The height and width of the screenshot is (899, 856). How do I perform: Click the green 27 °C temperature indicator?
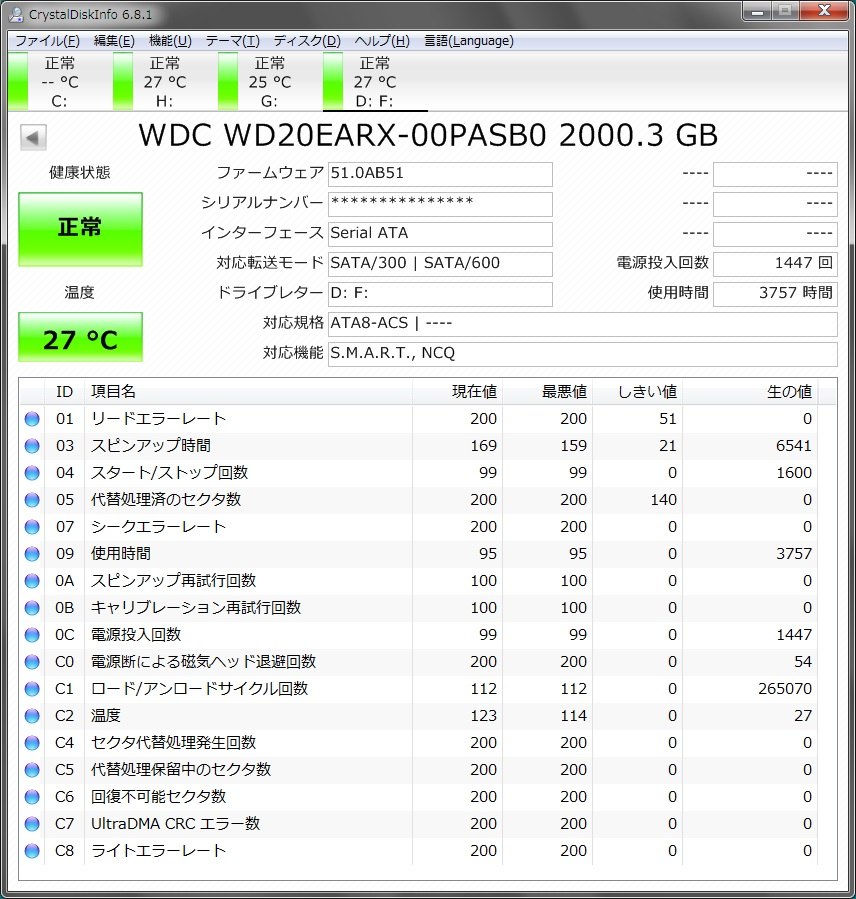pos(79,337)
